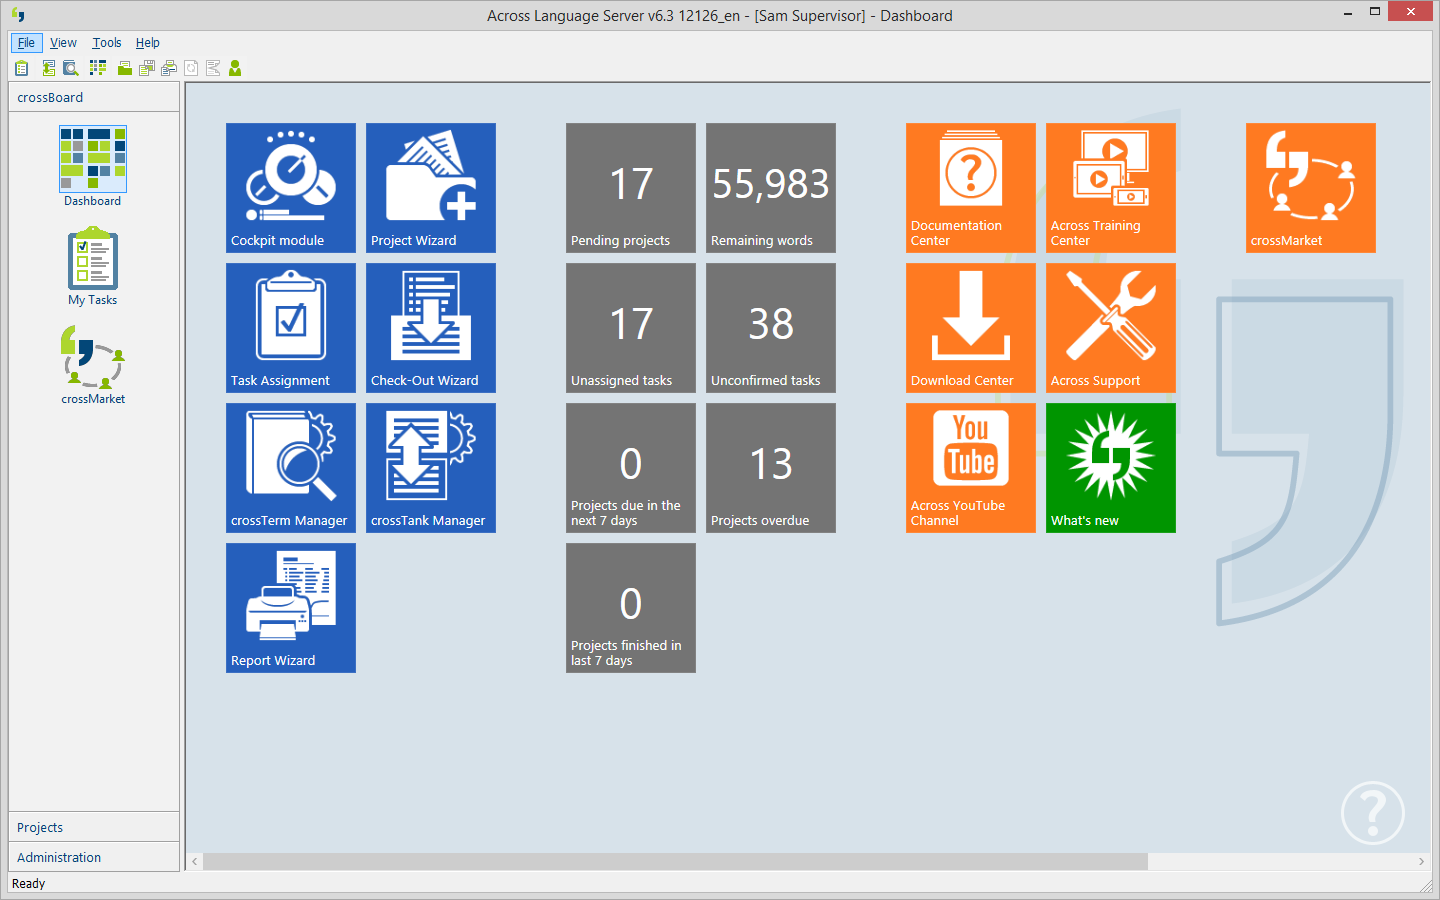The height and width of the screenshot is (900, 1440).
Task: Open the Unconfirmed tasks tile
Action: (x=771, y=328)
